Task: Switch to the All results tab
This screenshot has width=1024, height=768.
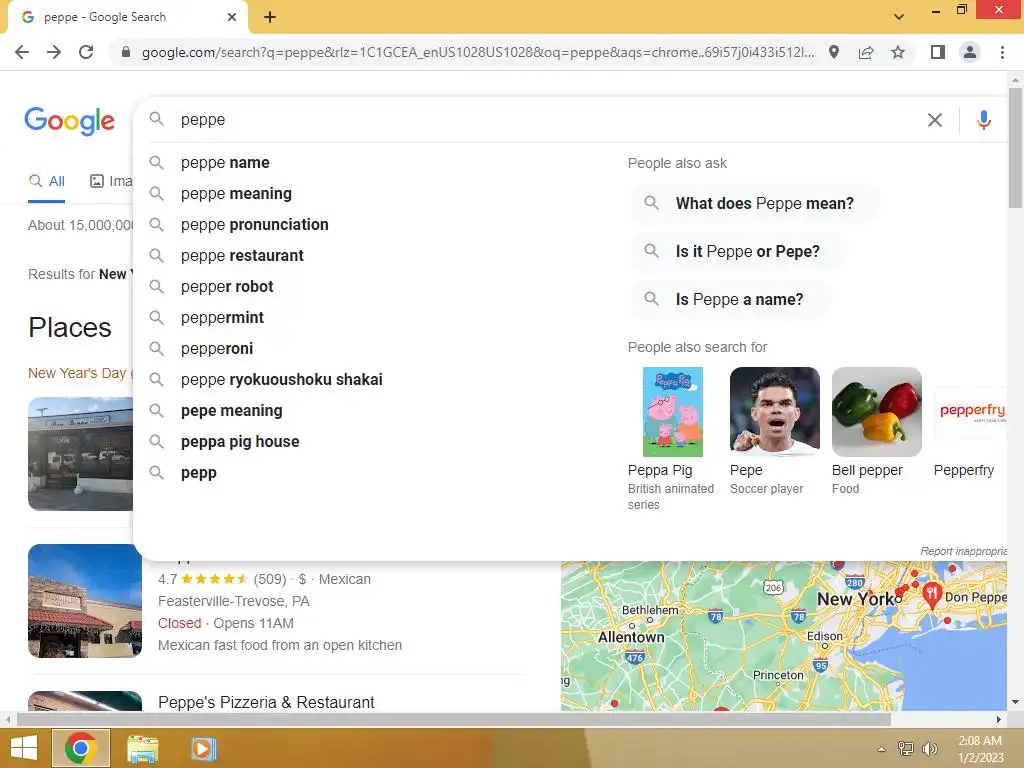Action: [x=47, y=182]
